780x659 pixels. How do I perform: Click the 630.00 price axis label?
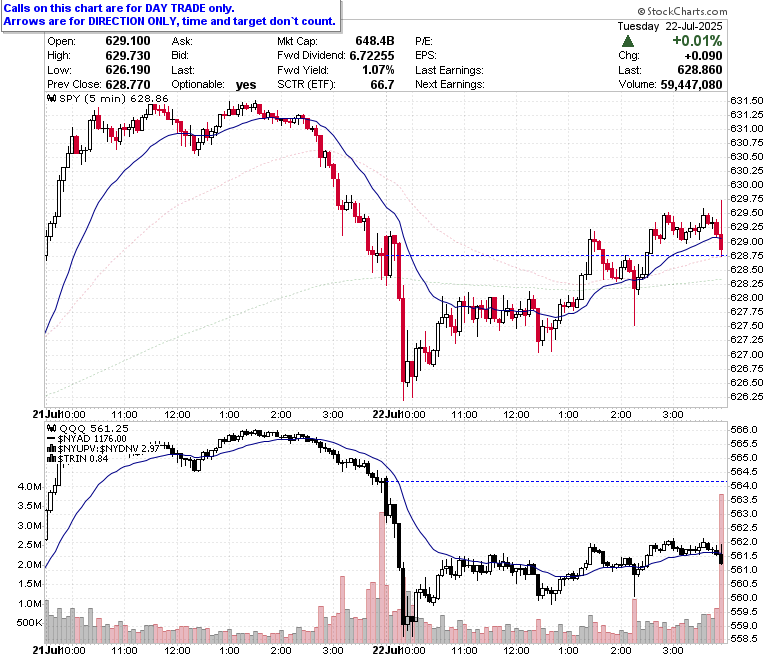746,185
